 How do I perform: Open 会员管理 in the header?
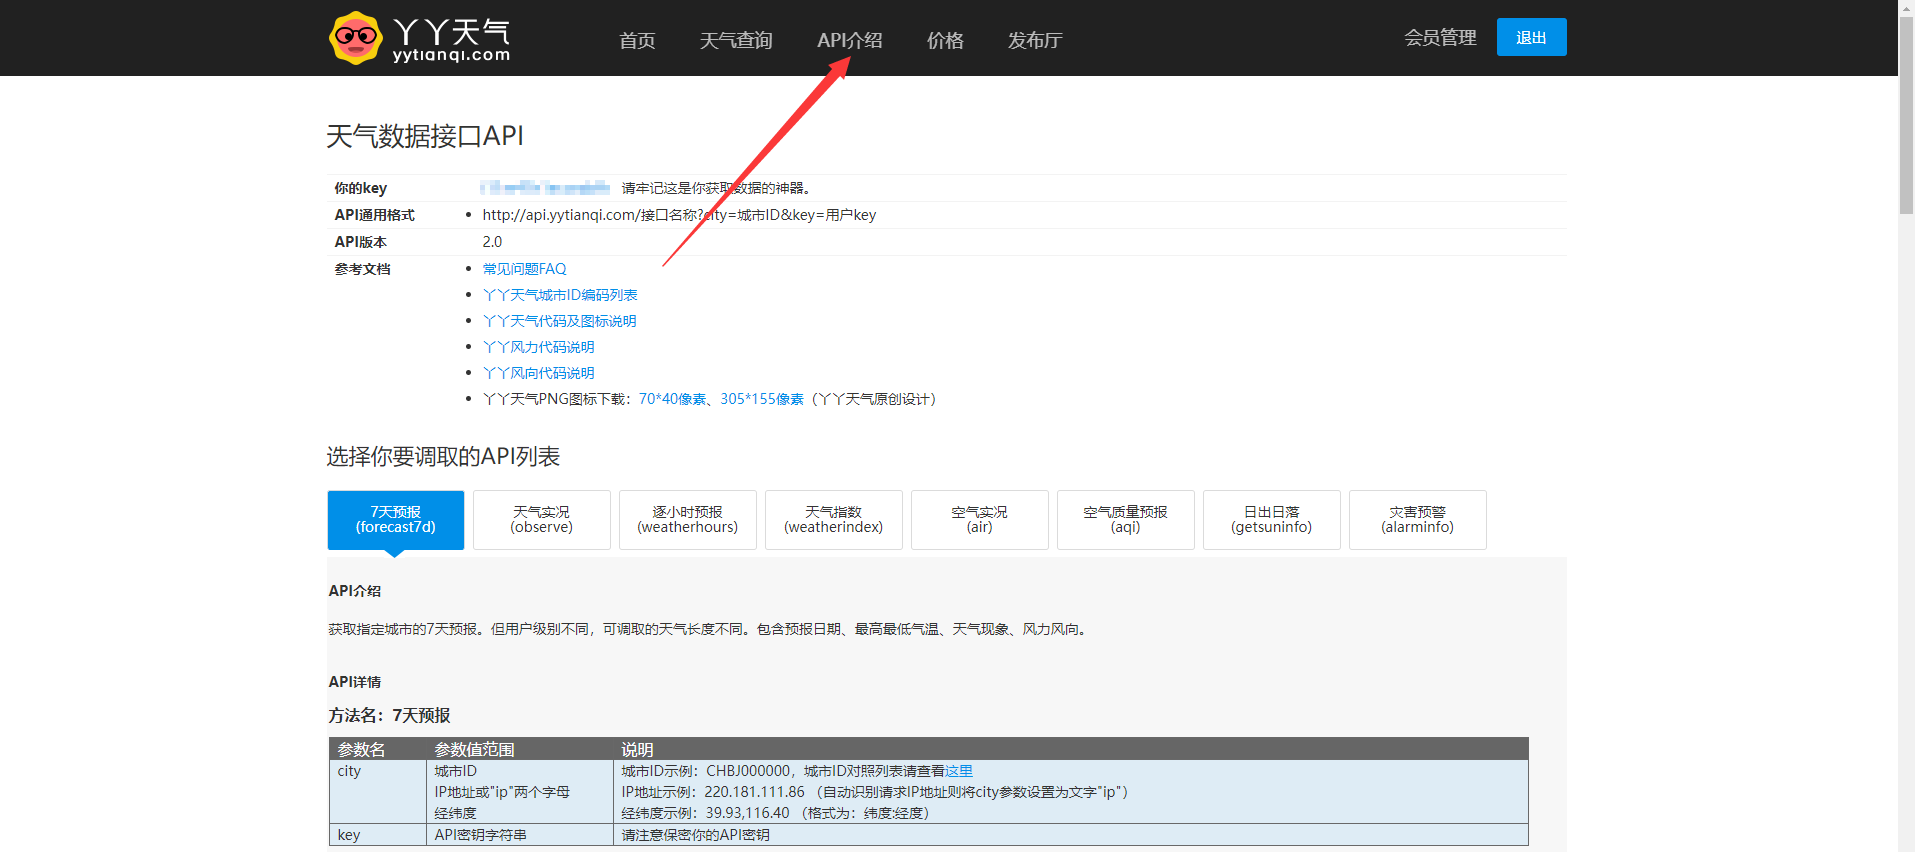1440,38
